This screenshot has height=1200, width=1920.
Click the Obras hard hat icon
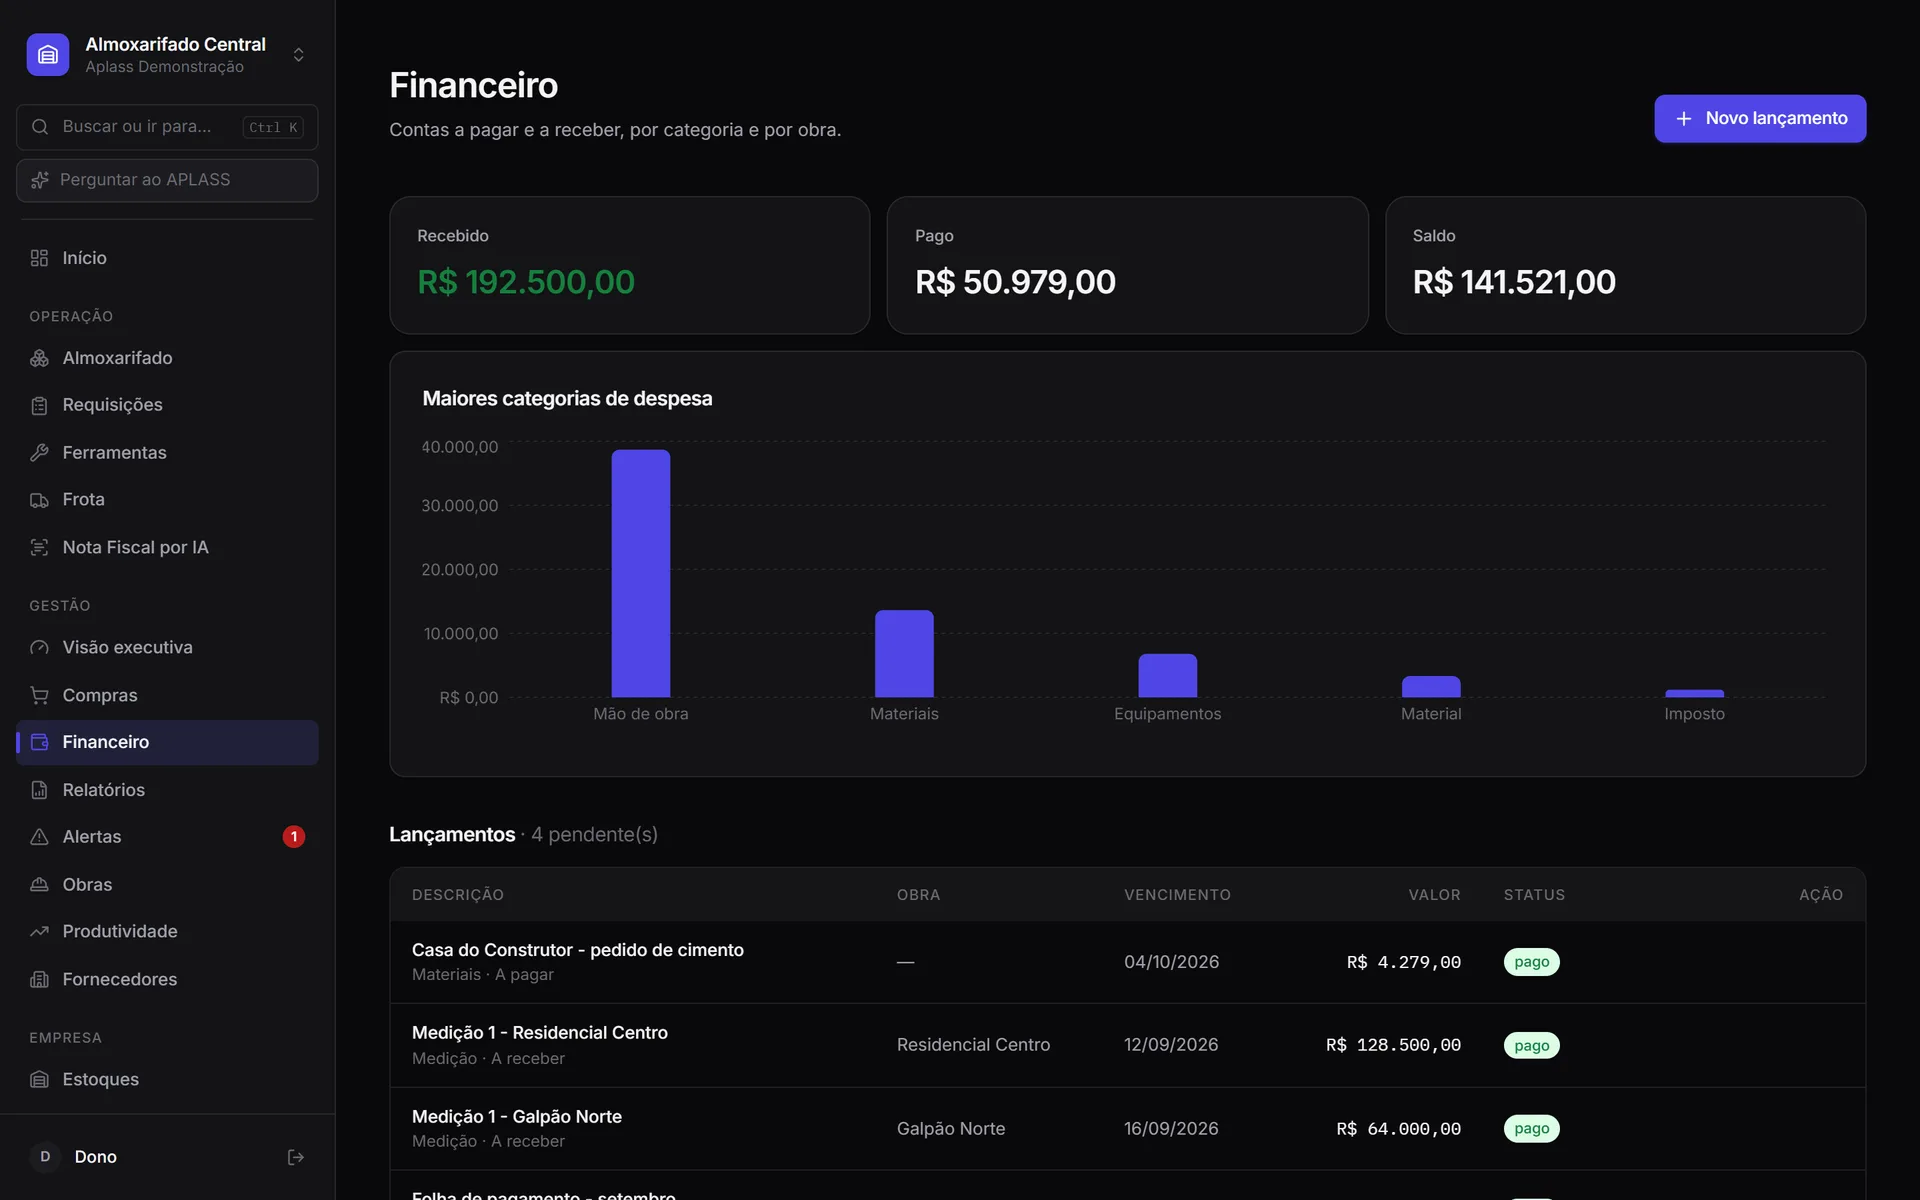click(x=39, y=884)
